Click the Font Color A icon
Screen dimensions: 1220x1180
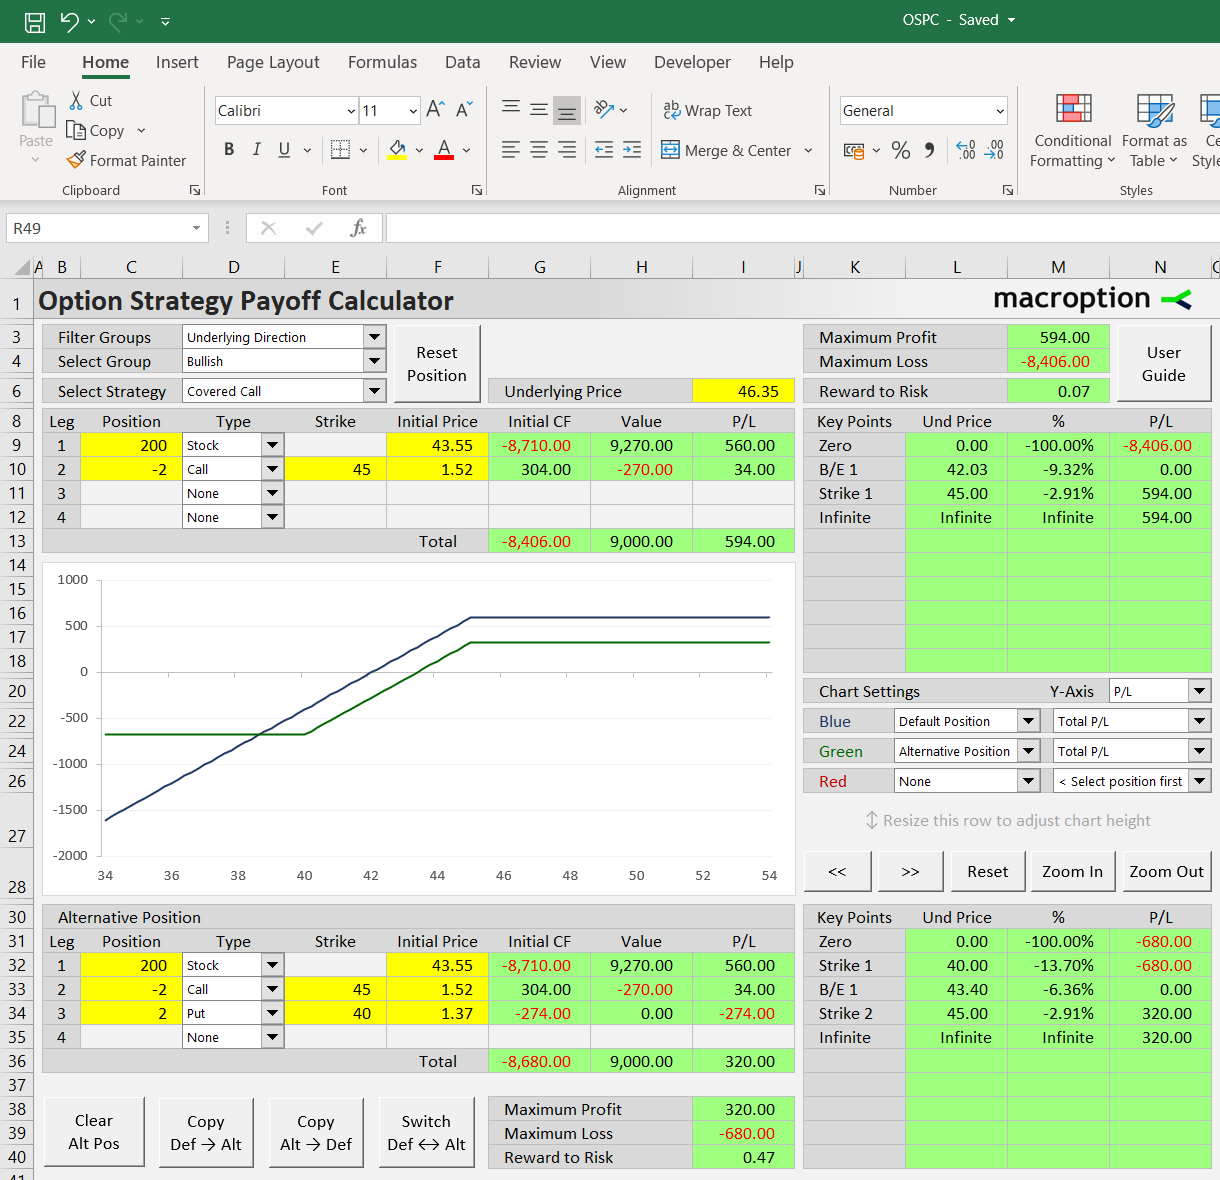pos(445,150)
